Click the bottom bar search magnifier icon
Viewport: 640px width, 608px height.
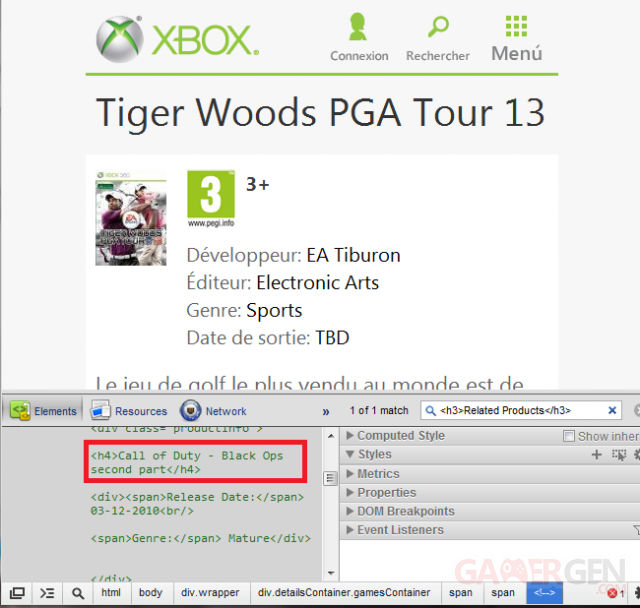click(x=78, y=593)
